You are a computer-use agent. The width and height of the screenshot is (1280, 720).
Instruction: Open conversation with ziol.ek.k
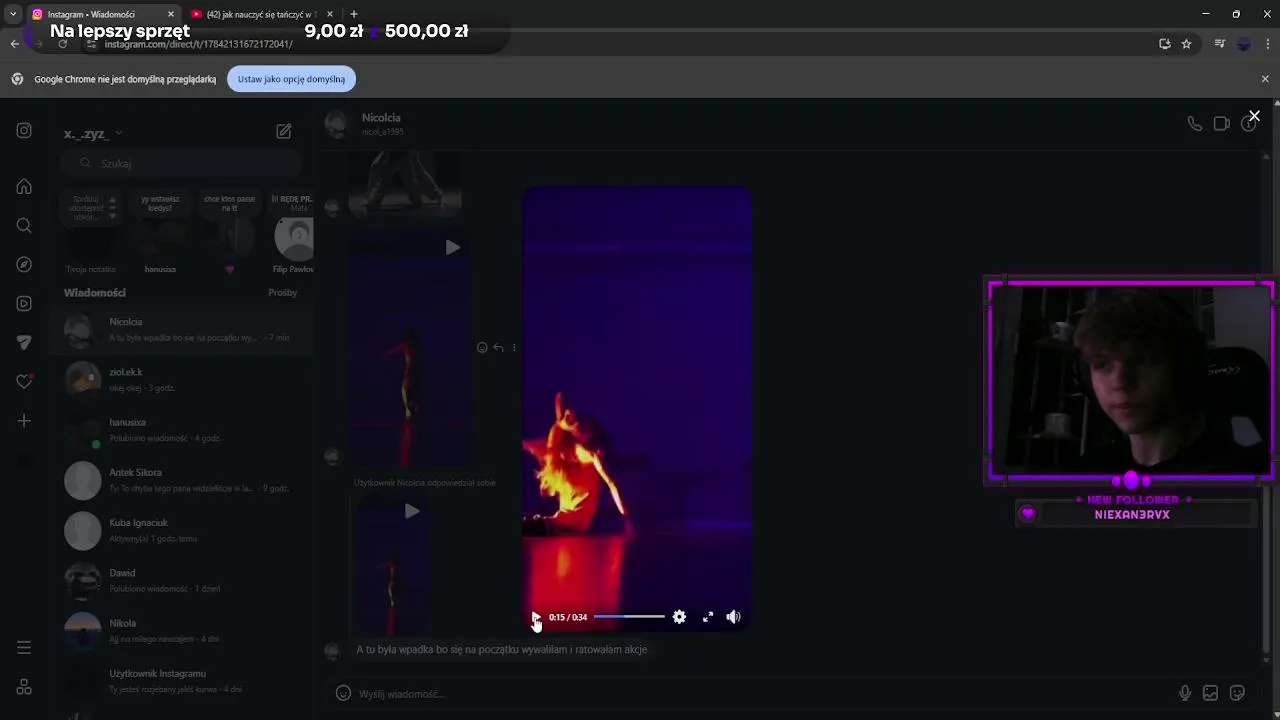point(183,380)
